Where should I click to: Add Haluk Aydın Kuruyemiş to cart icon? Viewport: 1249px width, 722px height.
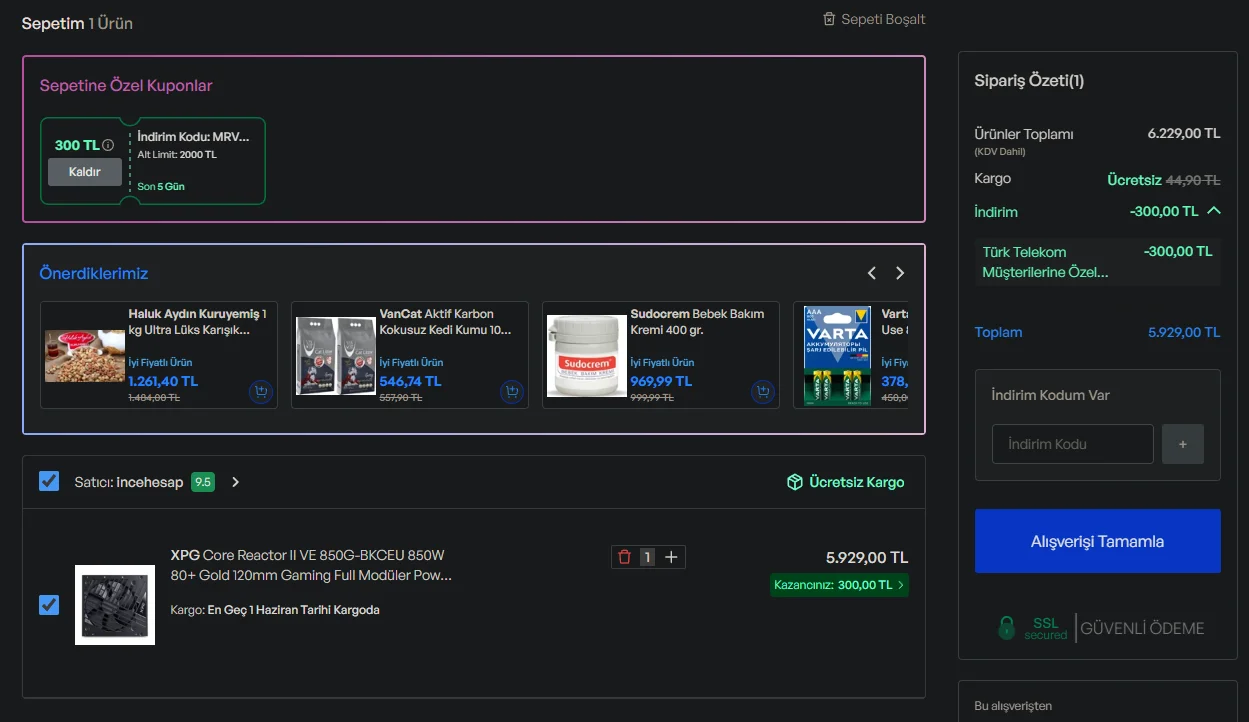pyautogui.click(x=260, y=392)
